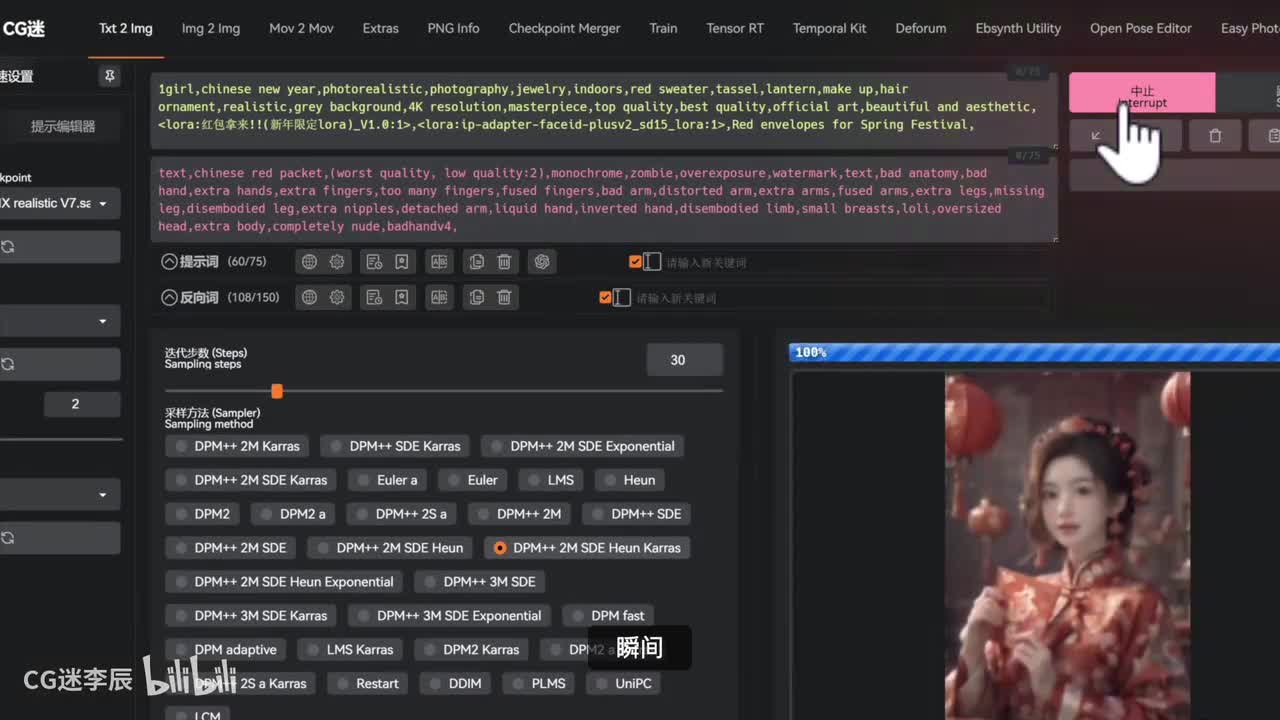This screenshot has height=720, width=1280.
Task: Click the Sampling steps slider handle
Action: 277,391
